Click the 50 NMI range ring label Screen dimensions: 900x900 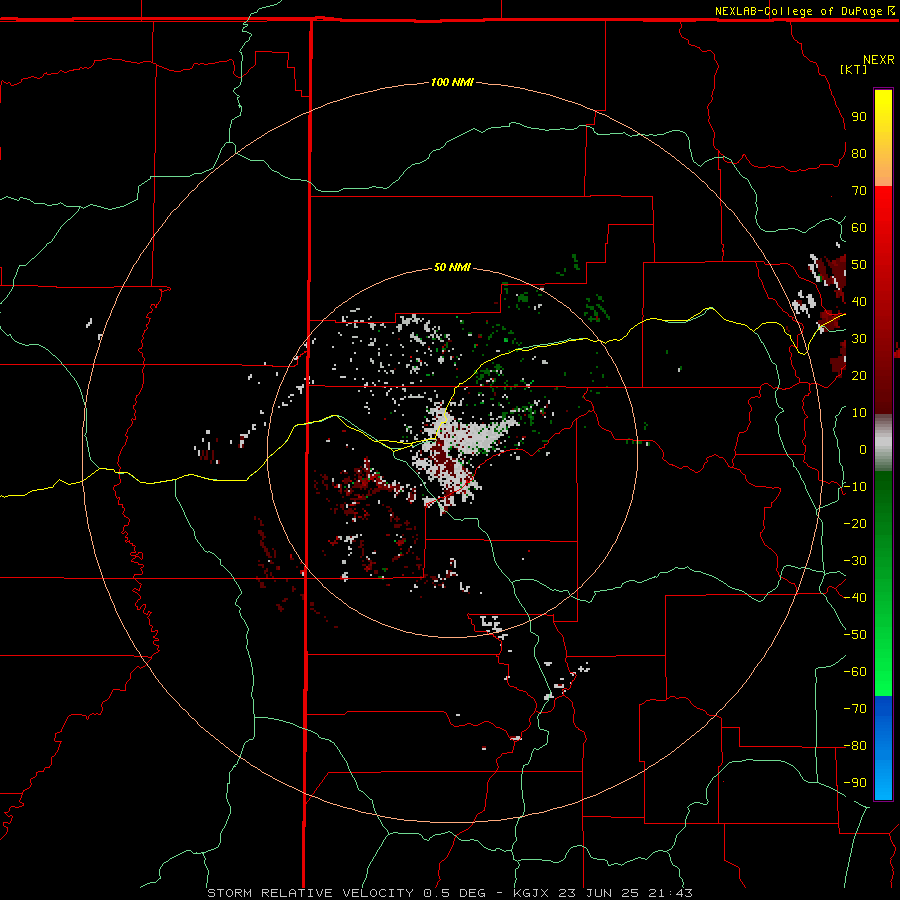pos(452,267)
